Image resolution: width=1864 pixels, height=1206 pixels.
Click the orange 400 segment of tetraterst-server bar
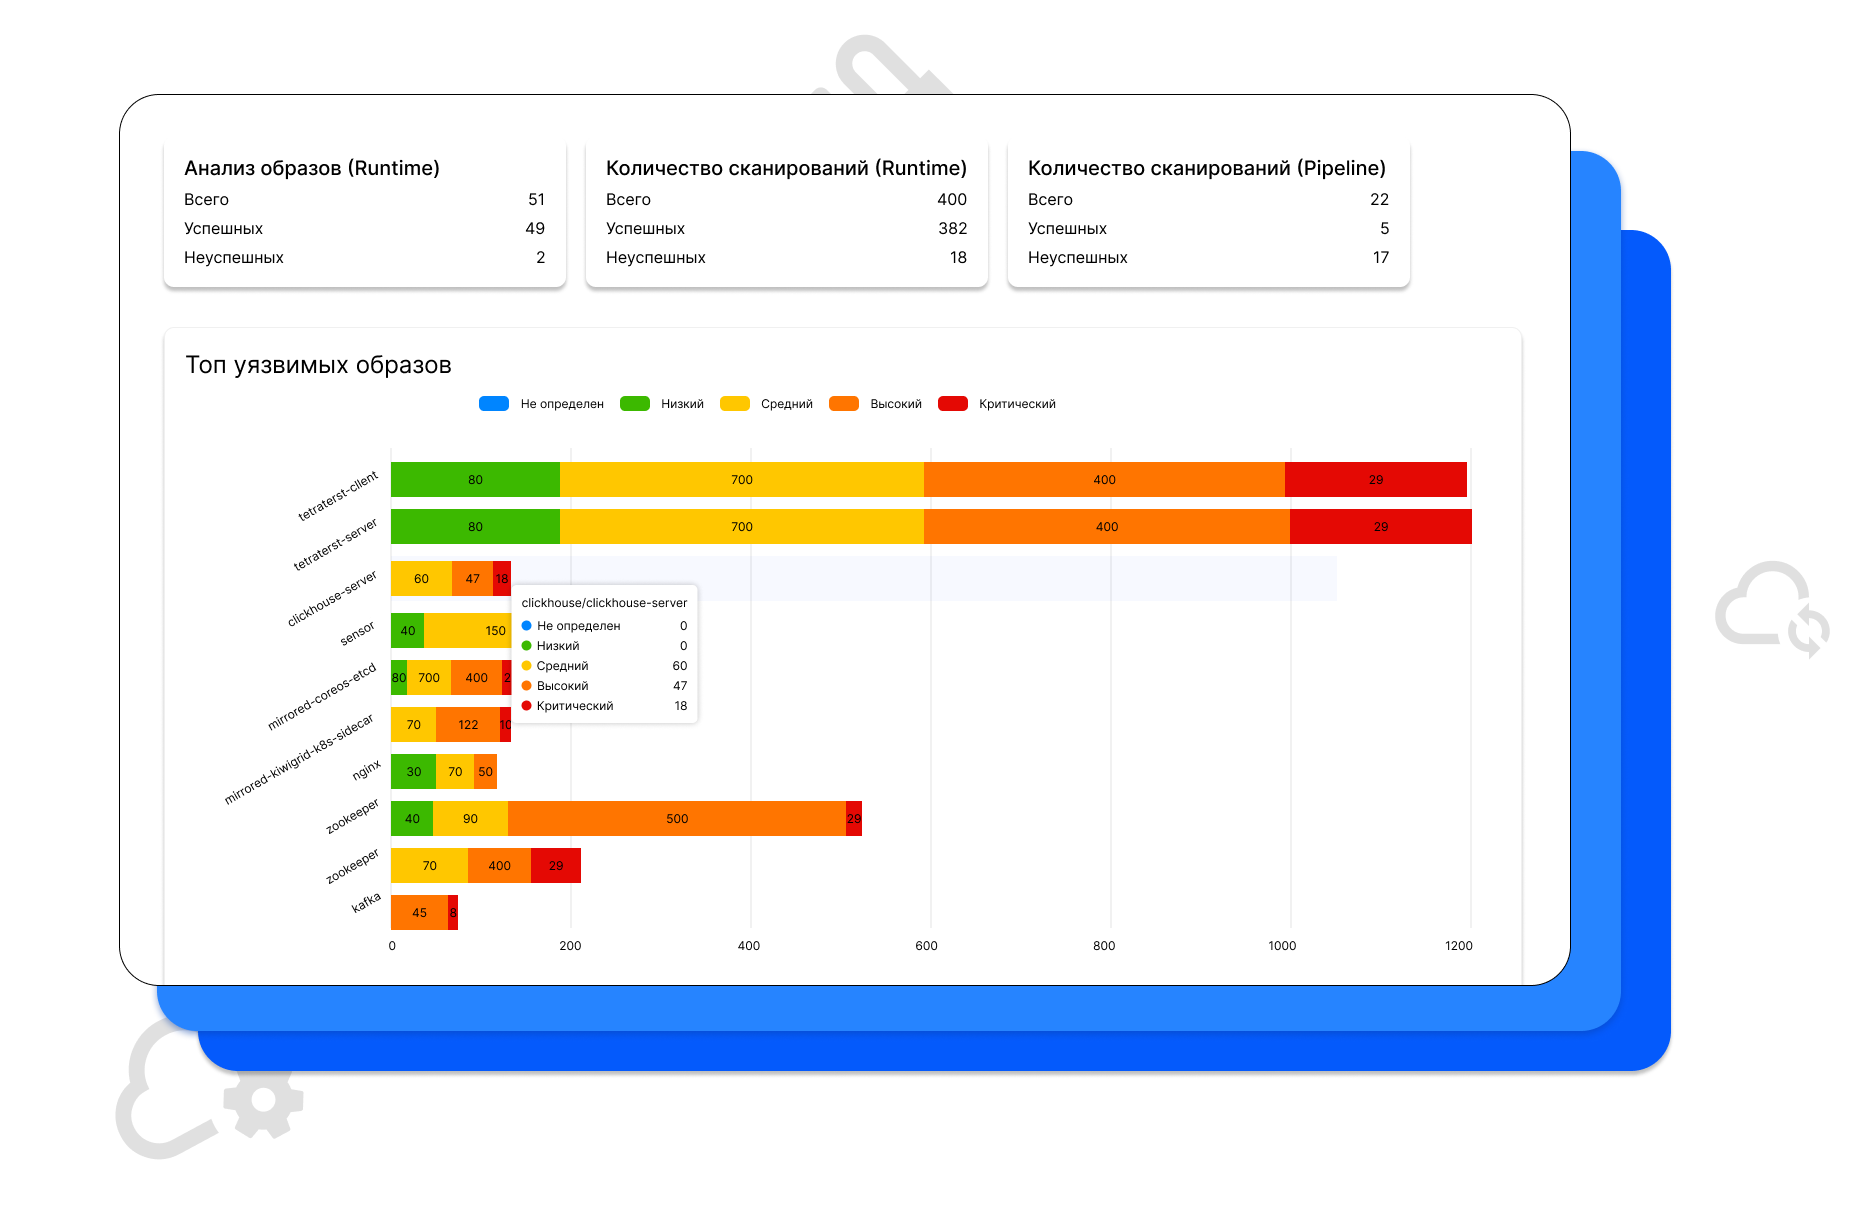coord(1107,527)
